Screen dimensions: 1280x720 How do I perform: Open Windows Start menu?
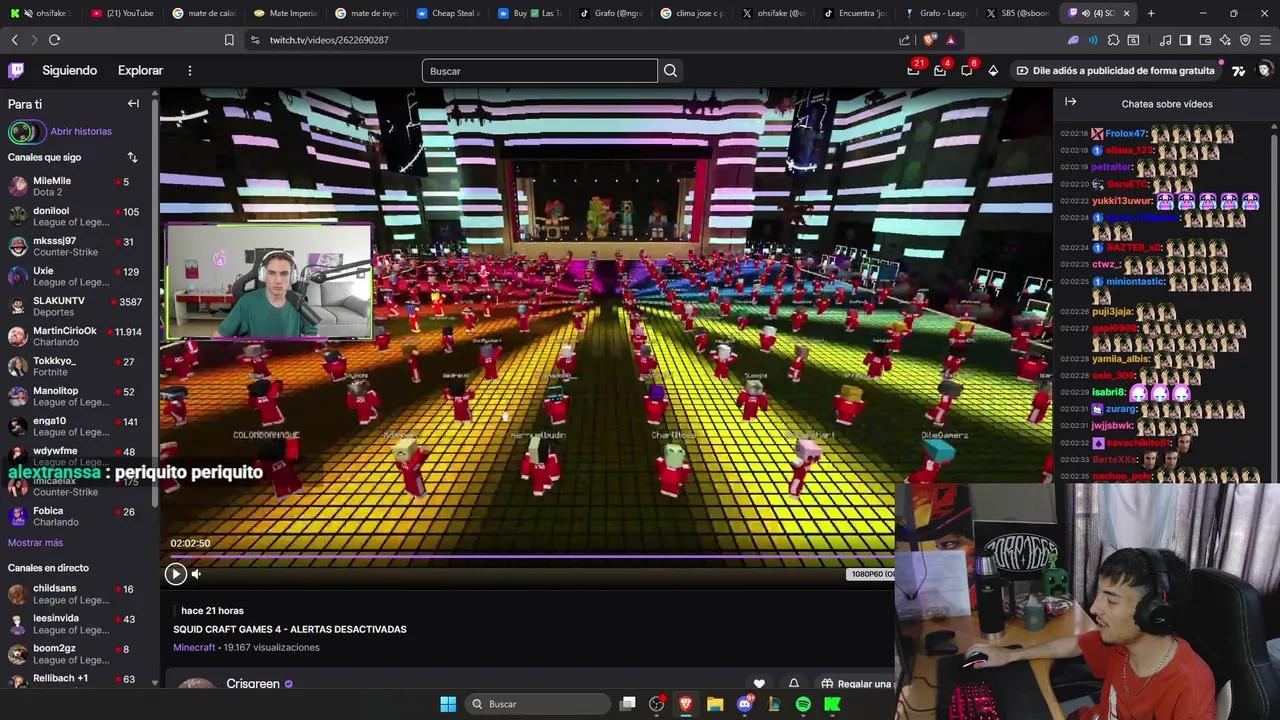(x=448, y=704)
